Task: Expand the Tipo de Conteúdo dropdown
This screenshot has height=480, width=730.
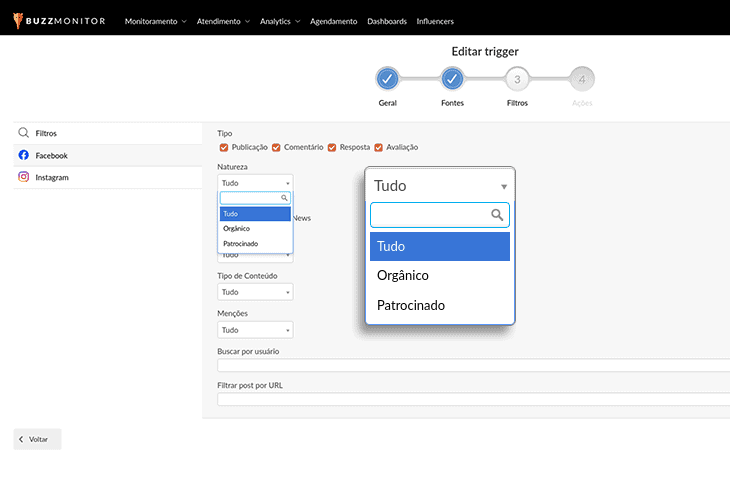Action: click(x=255, y=292)
